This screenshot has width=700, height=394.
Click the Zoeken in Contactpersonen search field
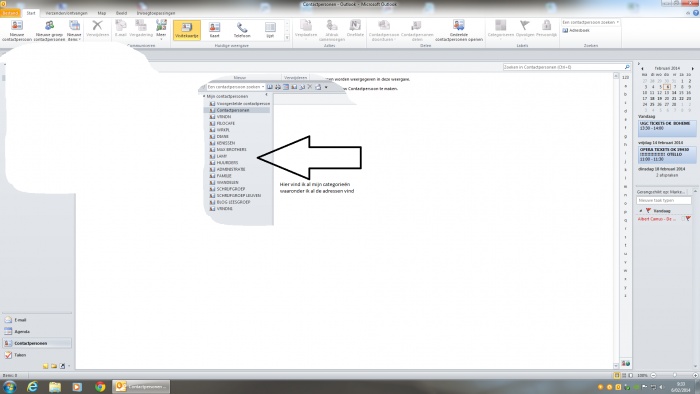click(x=563, y=67)
